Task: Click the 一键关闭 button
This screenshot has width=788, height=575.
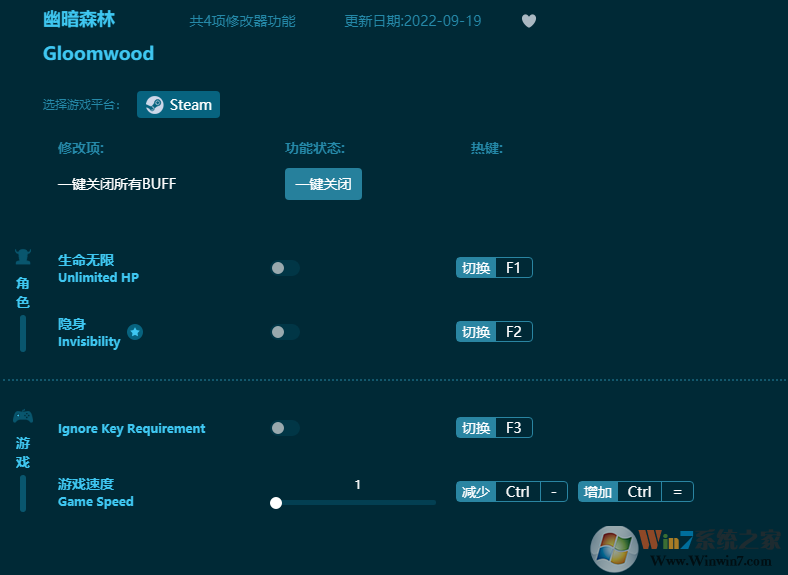Action: [x=323, y=184]
